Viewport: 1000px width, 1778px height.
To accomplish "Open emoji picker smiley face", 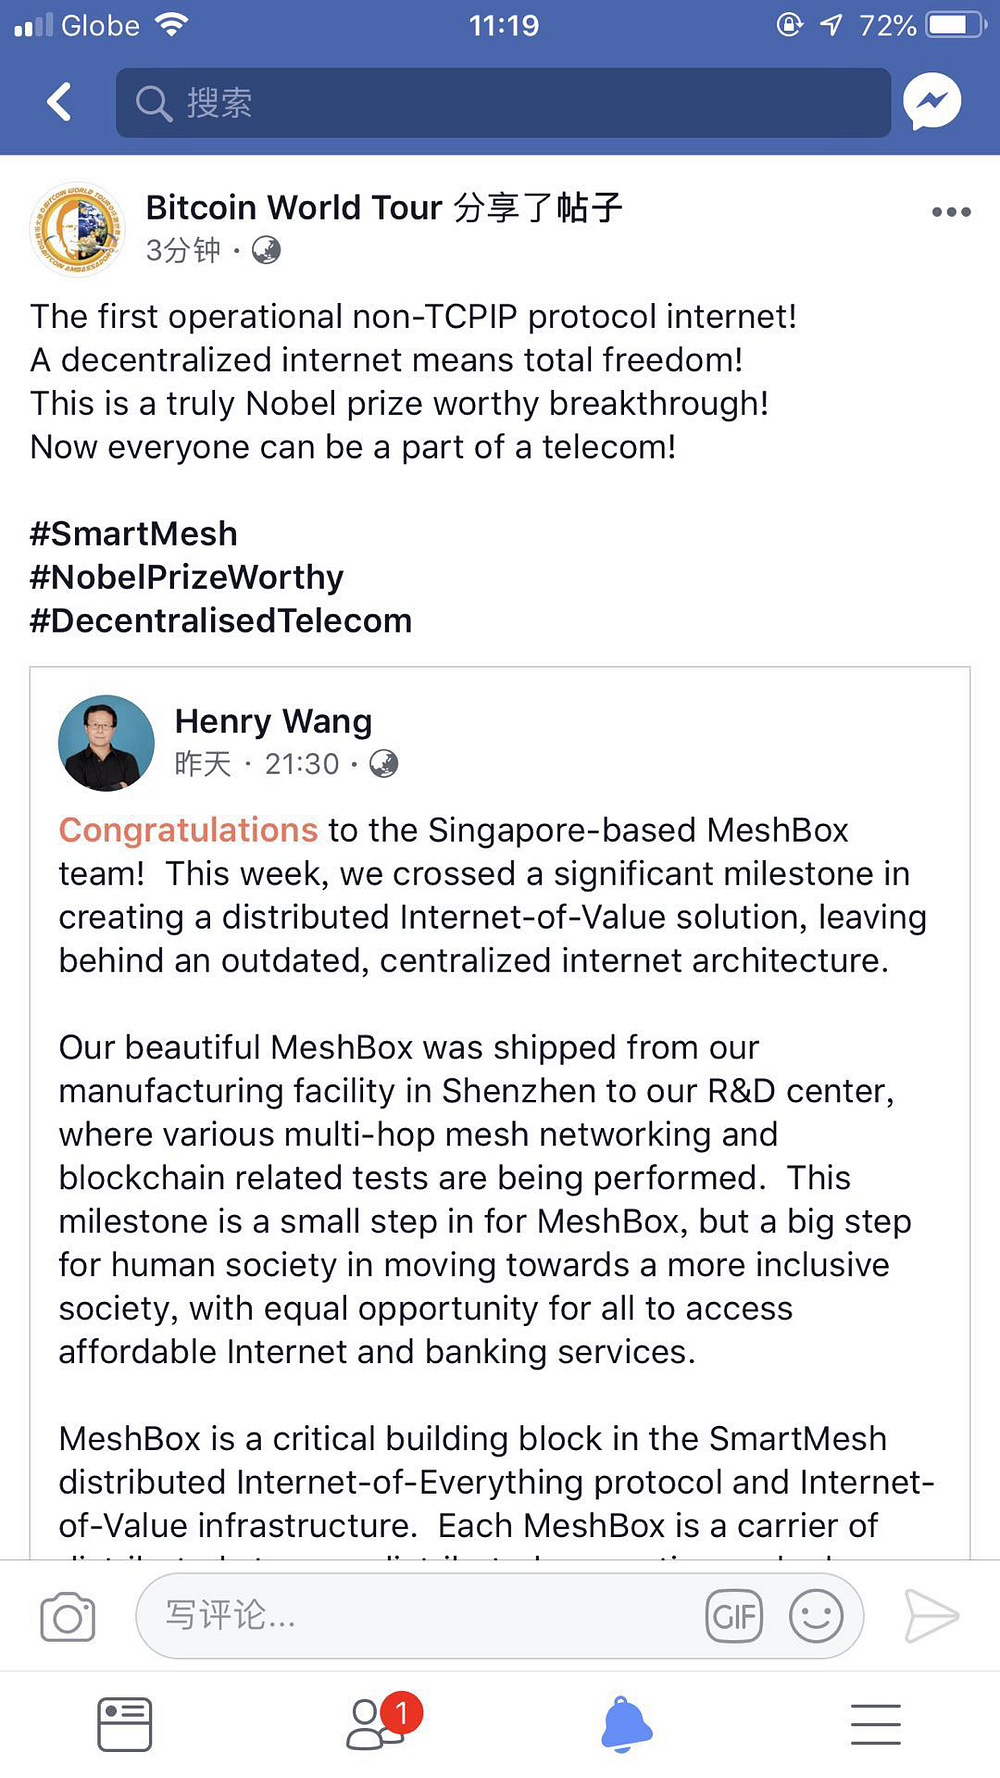I will coord(816,1616).
